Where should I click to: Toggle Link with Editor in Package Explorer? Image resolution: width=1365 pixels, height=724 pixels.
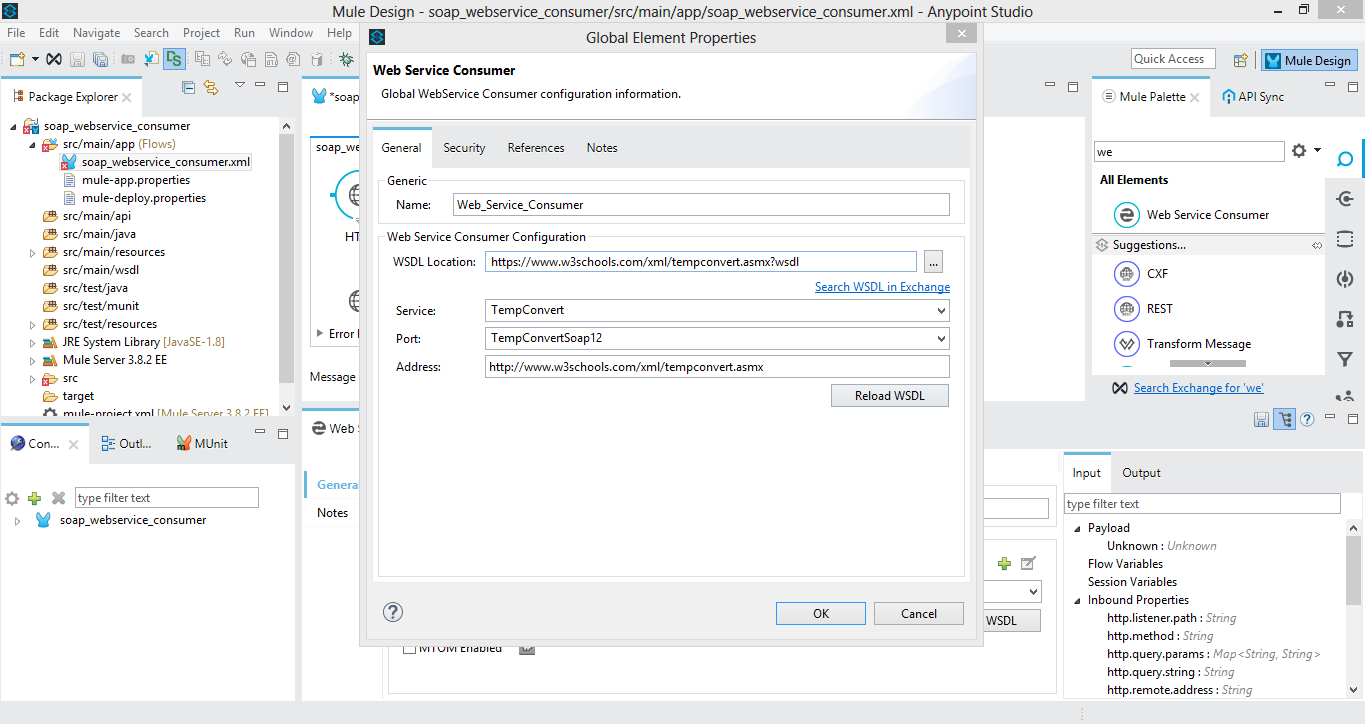(211, 87)
